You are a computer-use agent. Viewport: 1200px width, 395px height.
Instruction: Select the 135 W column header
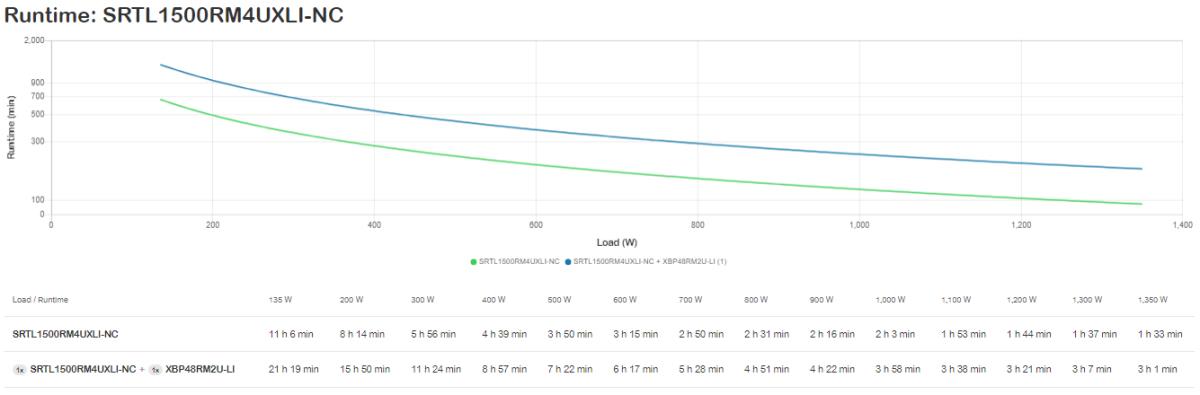(279, 299)
